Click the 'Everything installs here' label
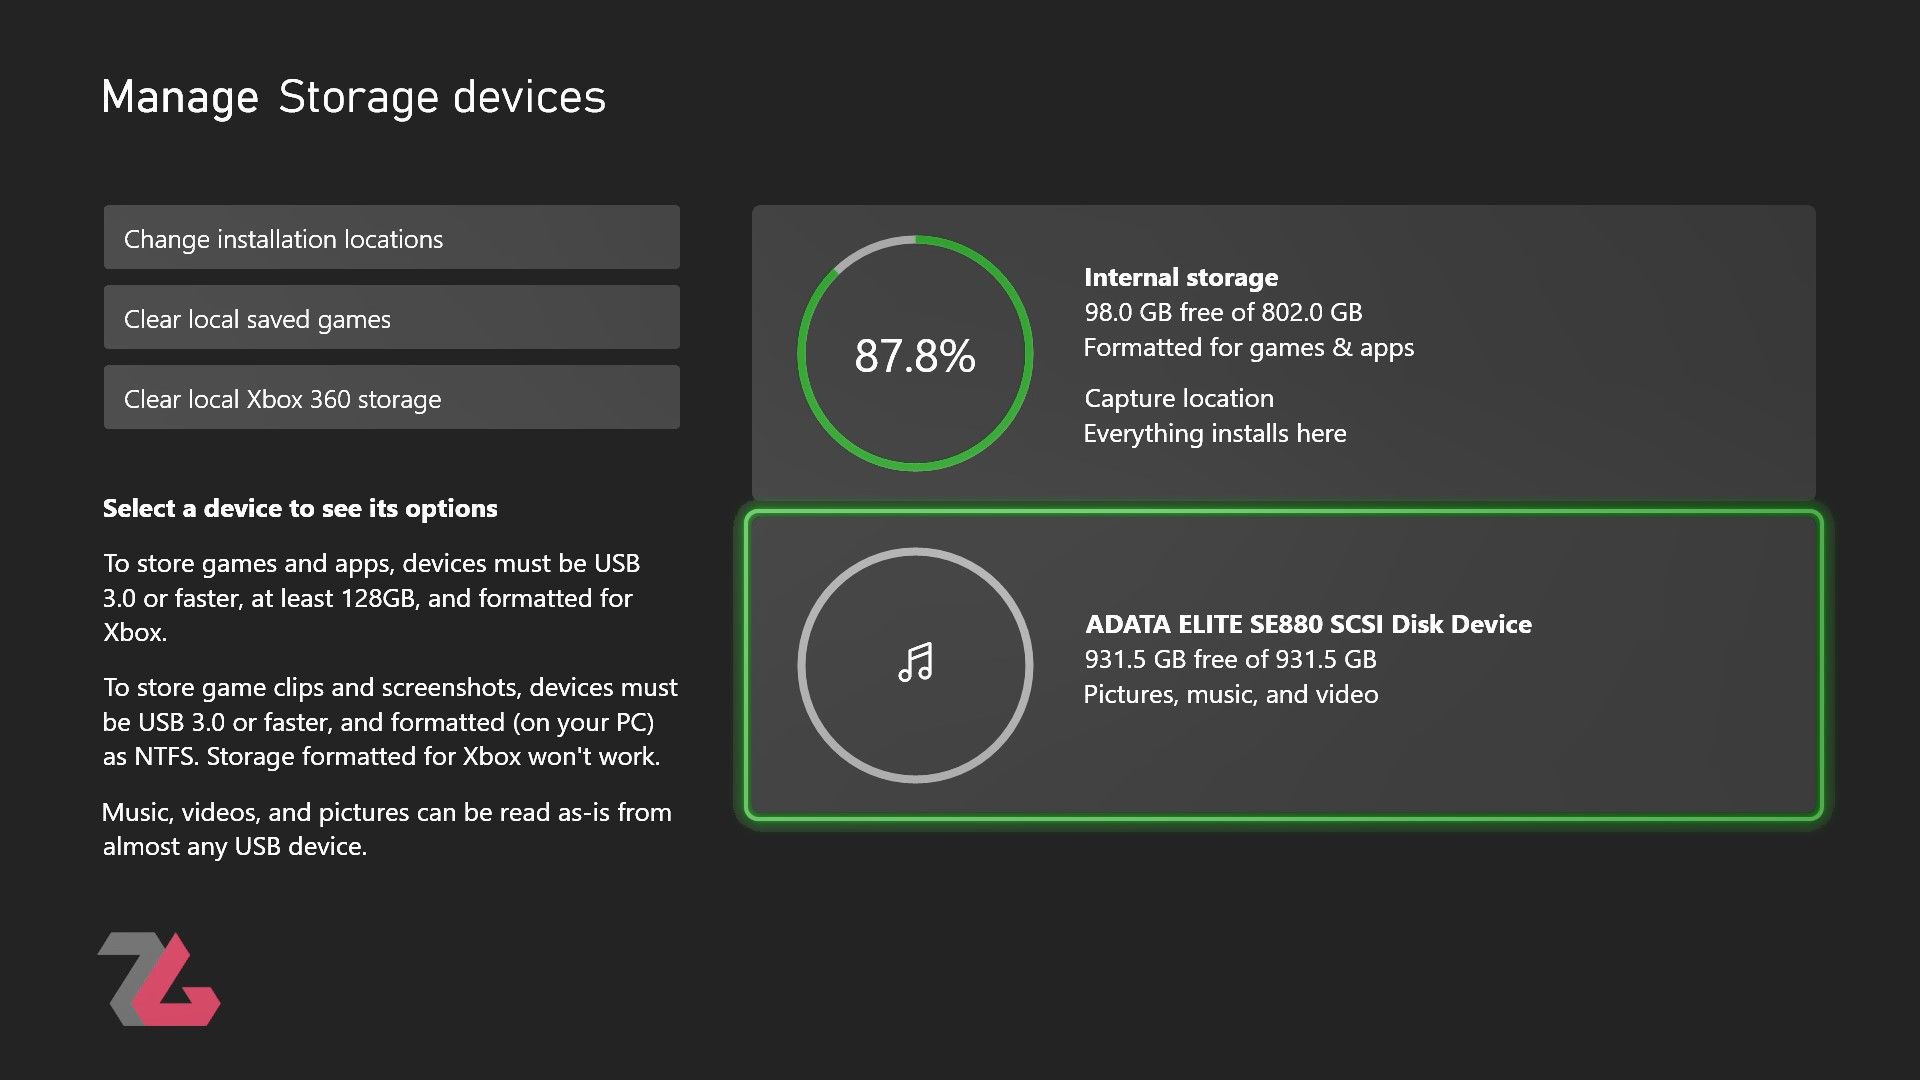The height and width of the screenshot is (1080, 1920). click(1214, 433)
